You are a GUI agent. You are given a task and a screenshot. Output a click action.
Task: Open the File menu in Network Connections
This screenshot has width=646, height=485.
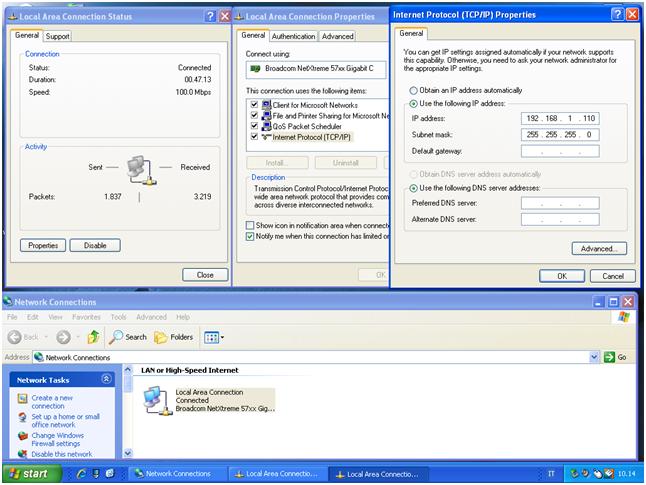(12, 317)
